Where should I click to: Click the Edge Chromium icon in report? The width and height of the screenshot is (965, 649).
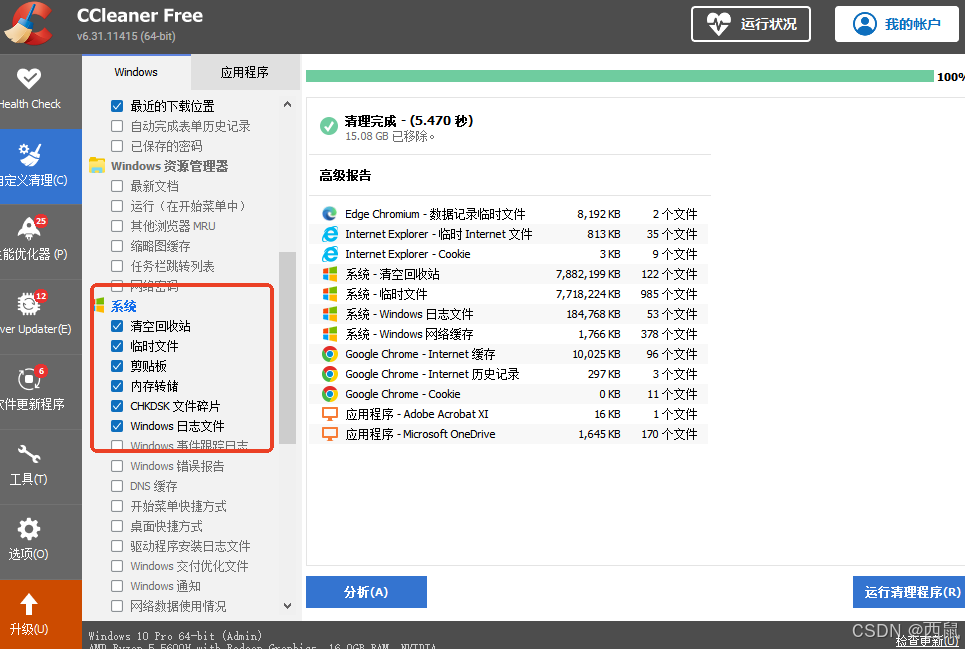click(x=330, y=213)
